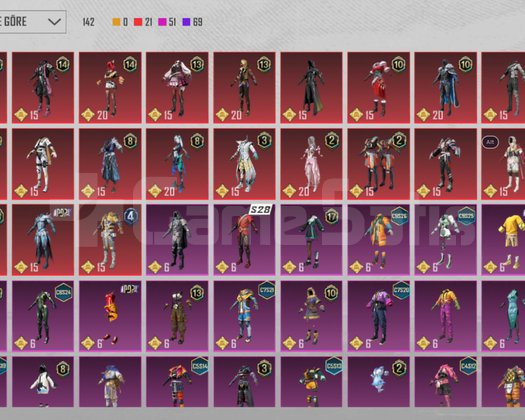
Task: Select the dark outfit with pink scarf, level 14
Action: (x=43, y=88)
